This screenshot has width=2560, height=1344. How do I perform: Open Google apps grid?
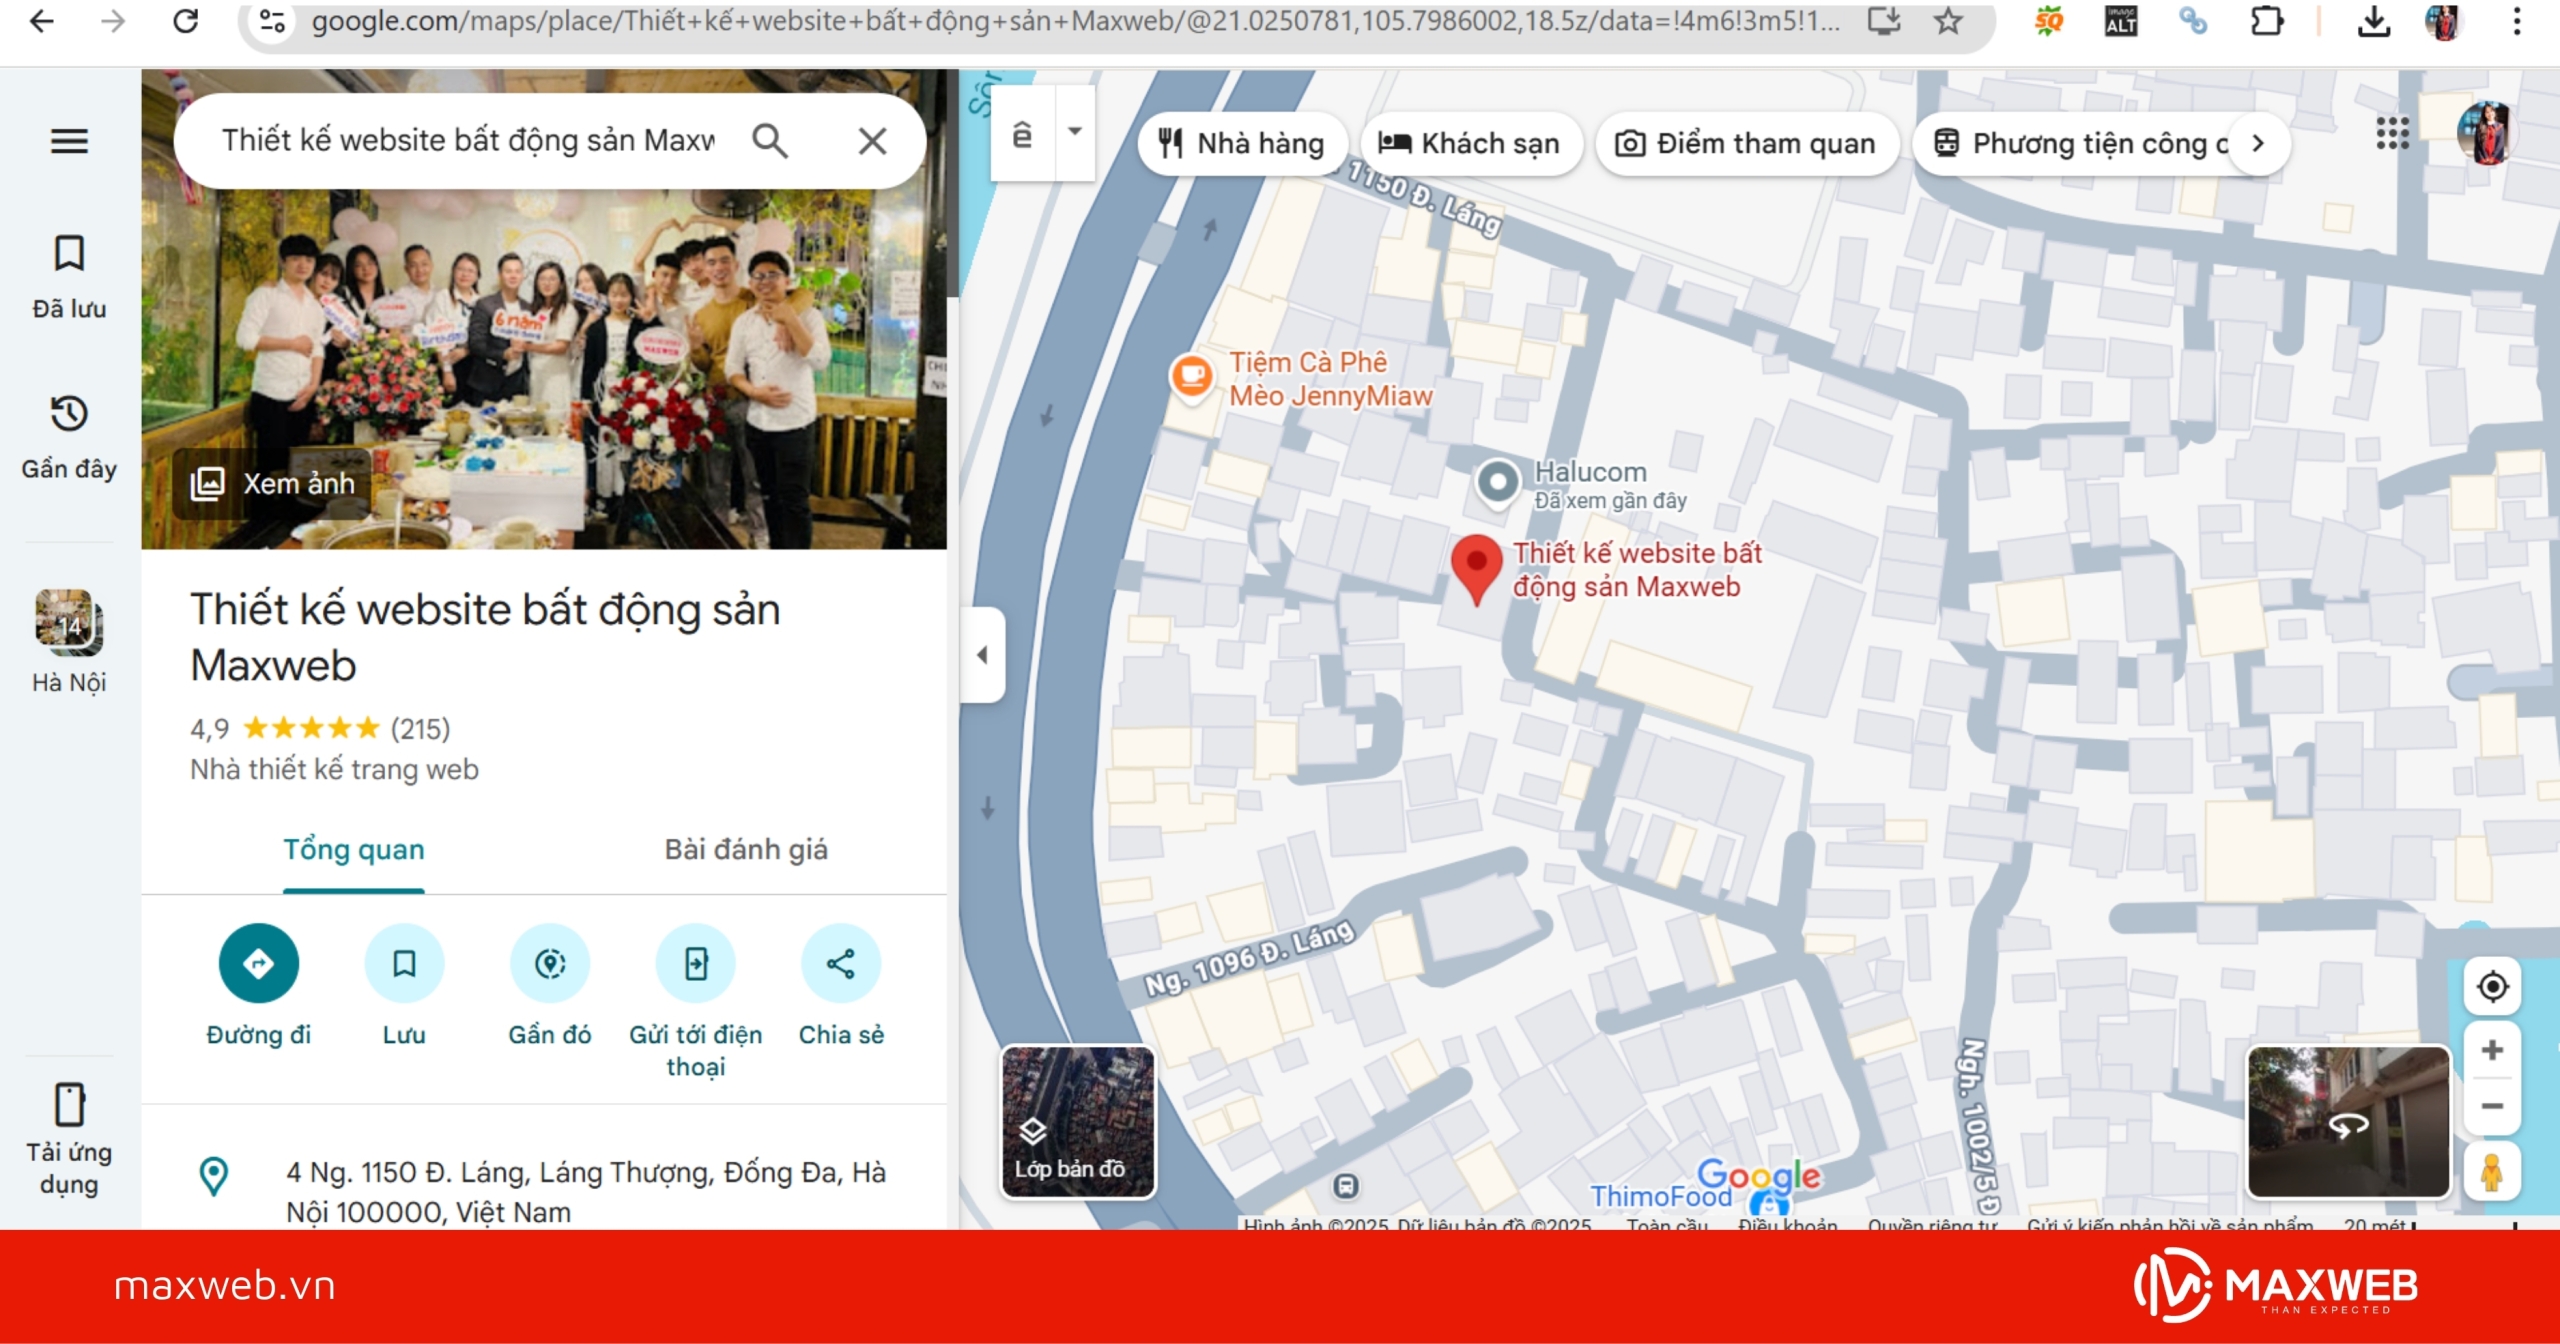click(x=2392, y=133)
